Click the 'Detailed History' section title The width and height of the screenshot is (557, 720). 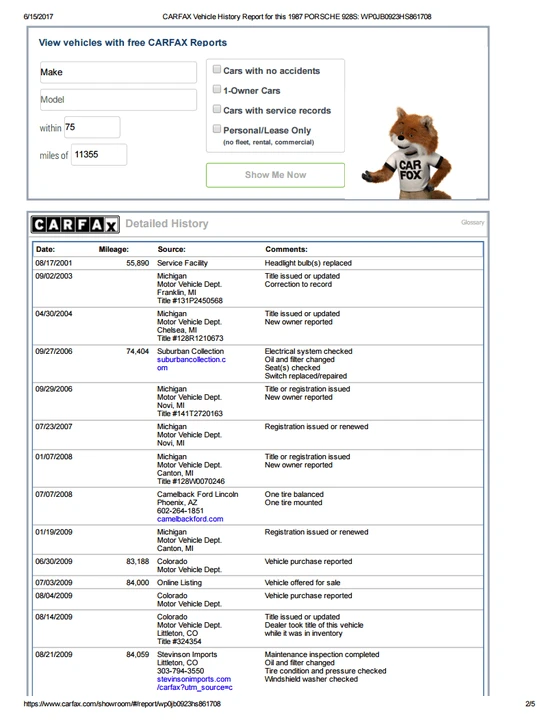tap(167, 224)
